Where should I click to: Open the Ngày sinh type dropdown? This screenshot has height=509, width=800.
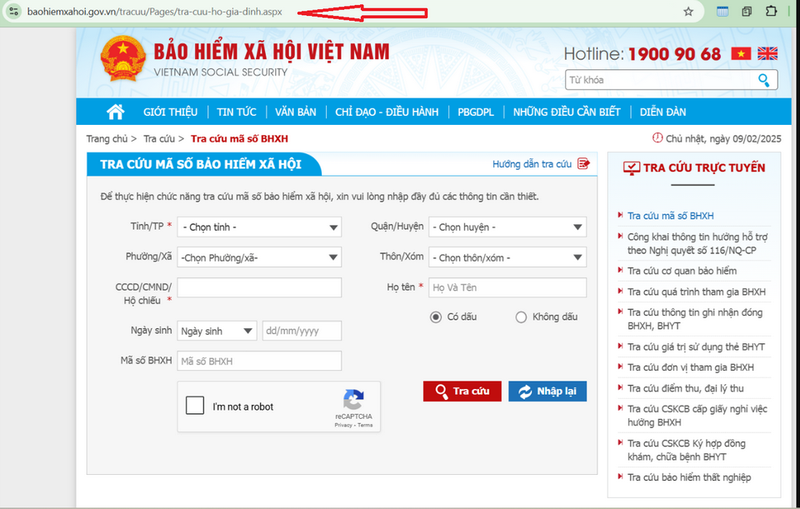217,331
